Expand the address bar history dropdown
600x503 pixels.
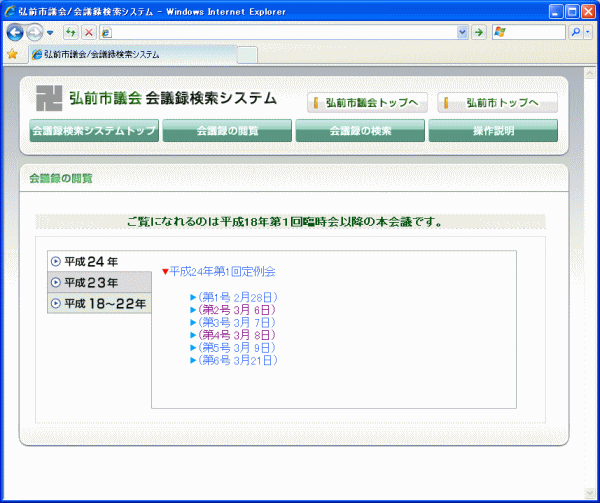tap(462, 33)
